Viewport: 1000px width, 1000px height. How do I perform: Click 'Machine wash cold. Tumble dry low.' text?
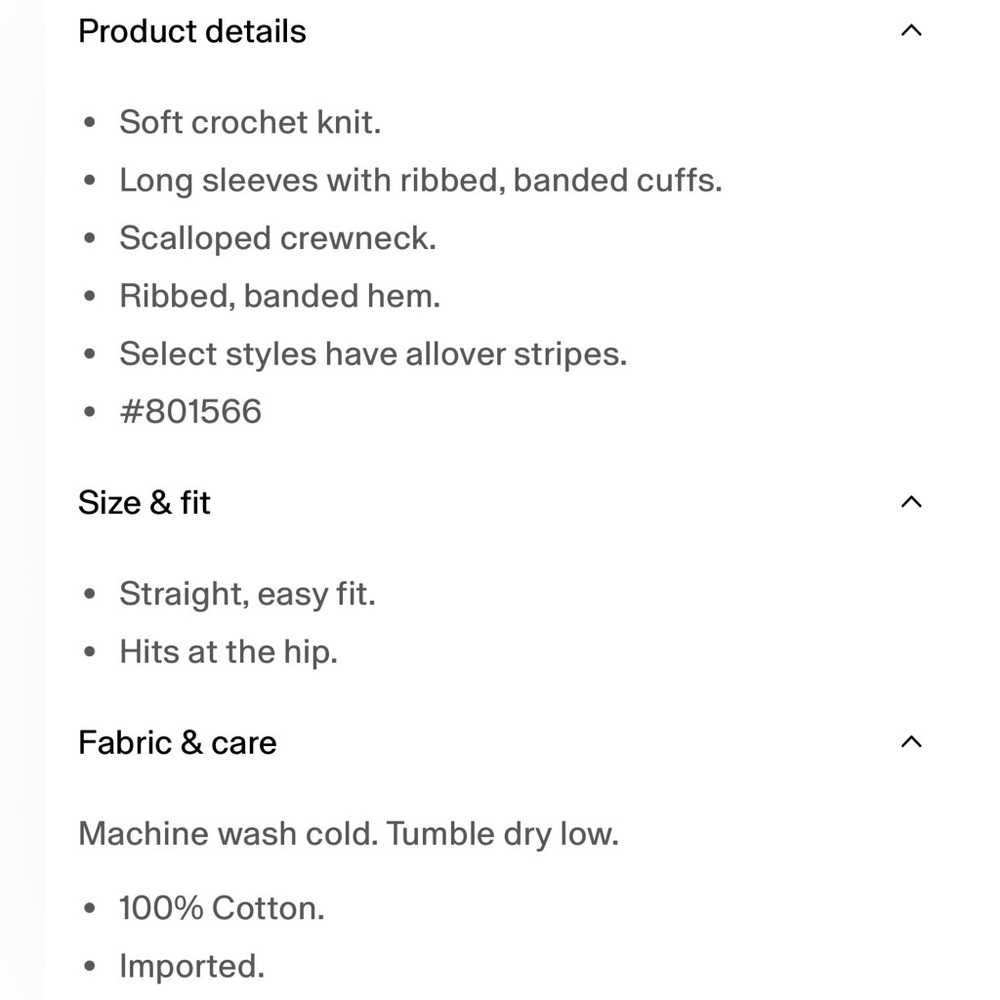click(x=349, y=834)
